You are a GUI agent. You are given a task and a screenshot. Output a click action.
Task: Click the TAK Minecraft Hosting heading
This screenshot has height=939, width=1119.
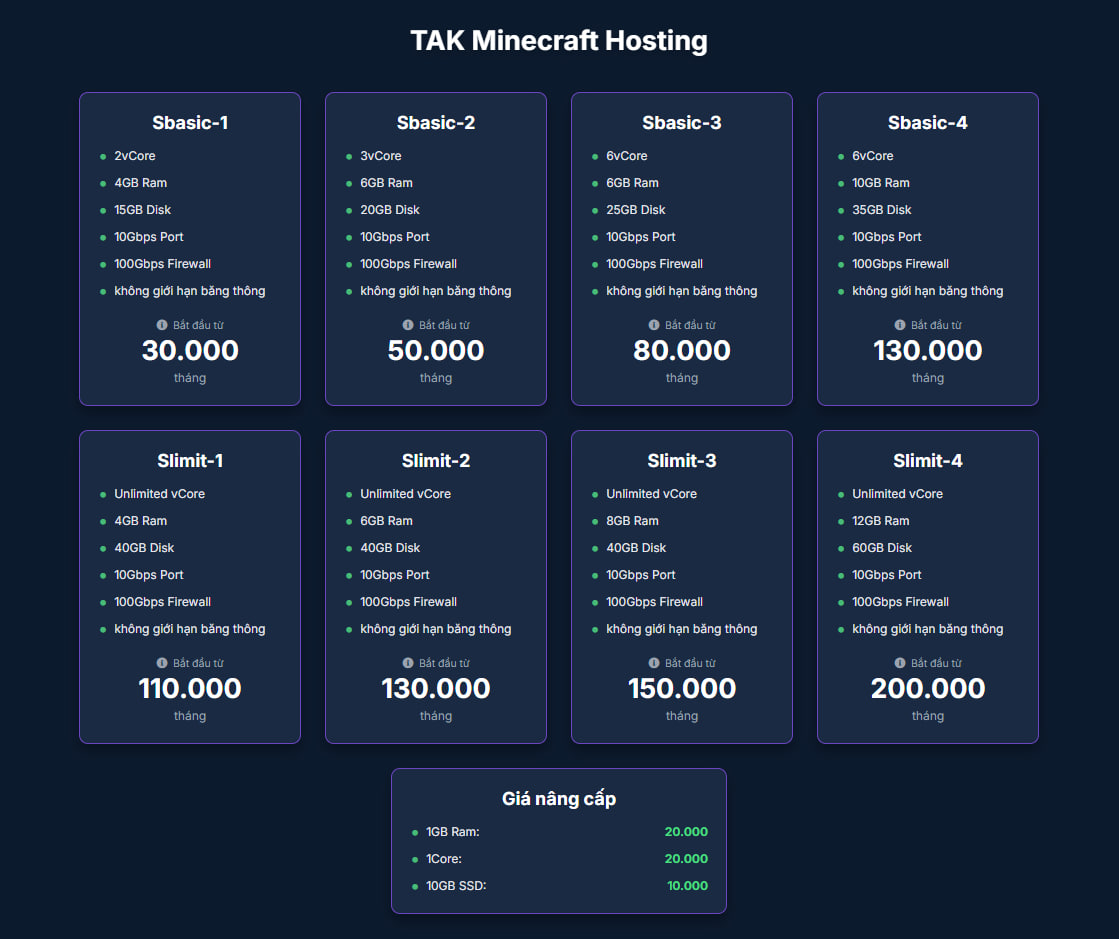tap(559, 41)
